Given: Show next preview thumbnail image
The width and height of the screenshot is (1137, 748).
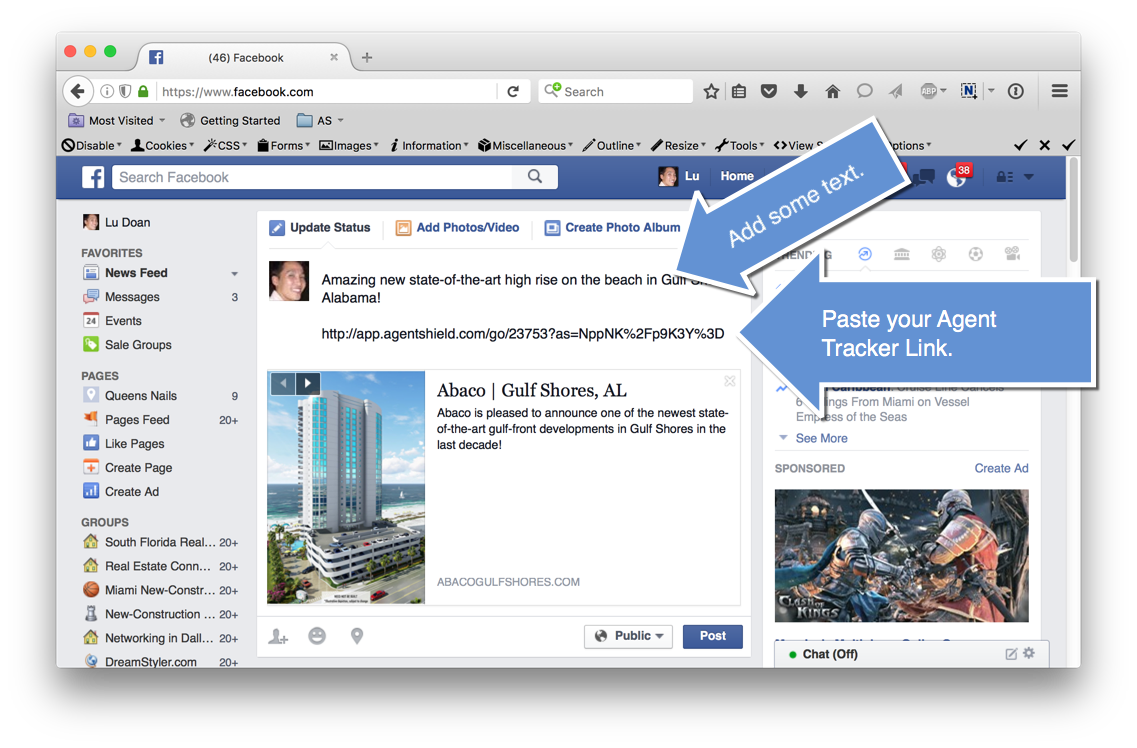Looking at the screenshot, I should [x=307, y=383].
